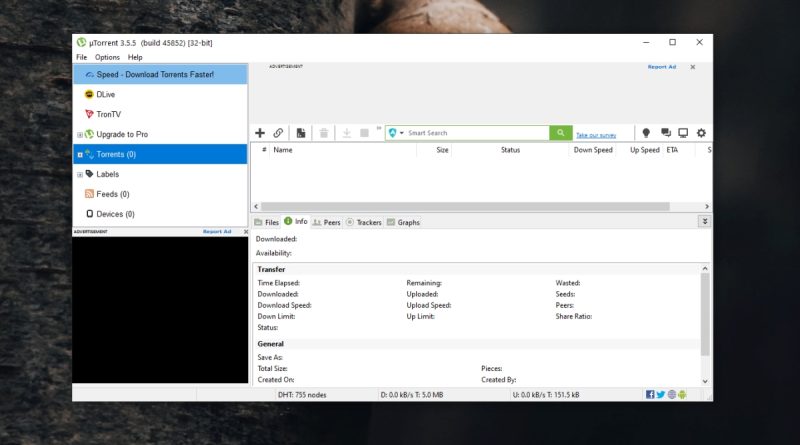This screenshot has height=445, width=800.
Task: Expand the Torrents (0) tree node
Action: (x=80, y=155)
